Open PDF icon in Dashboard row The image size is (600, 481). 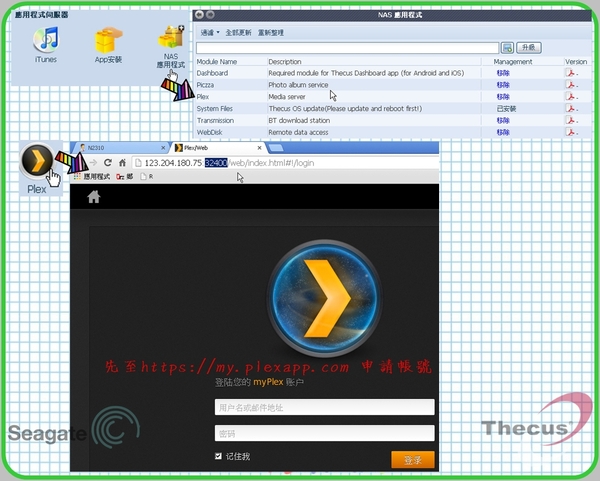point(570,73)
